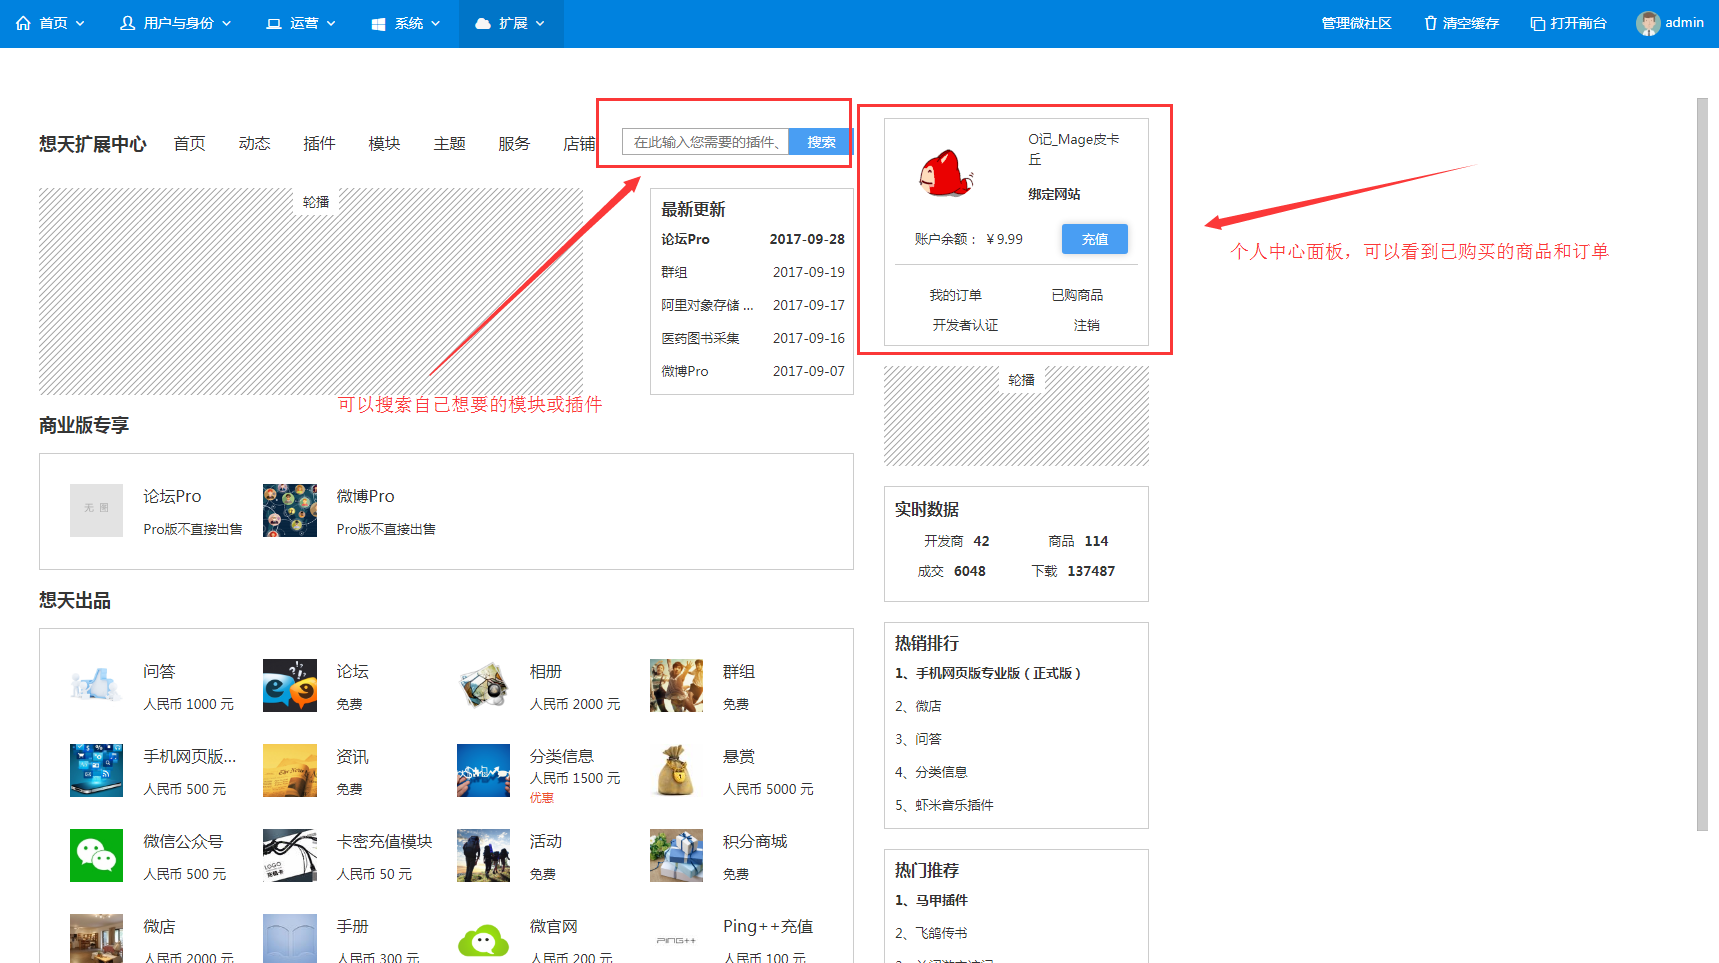Viewport: 1719px width, 963px height.
Task: Open 分类信息 in 热销排行
Action: 931,772
